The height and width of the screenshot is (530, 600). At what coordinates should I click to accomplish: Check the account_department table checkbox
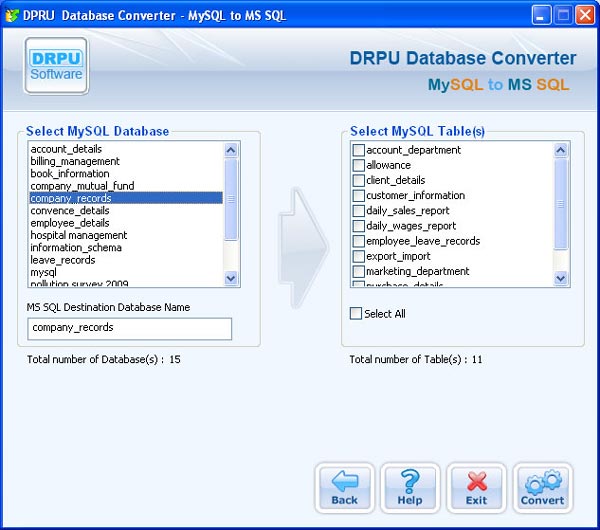point(359,150)
